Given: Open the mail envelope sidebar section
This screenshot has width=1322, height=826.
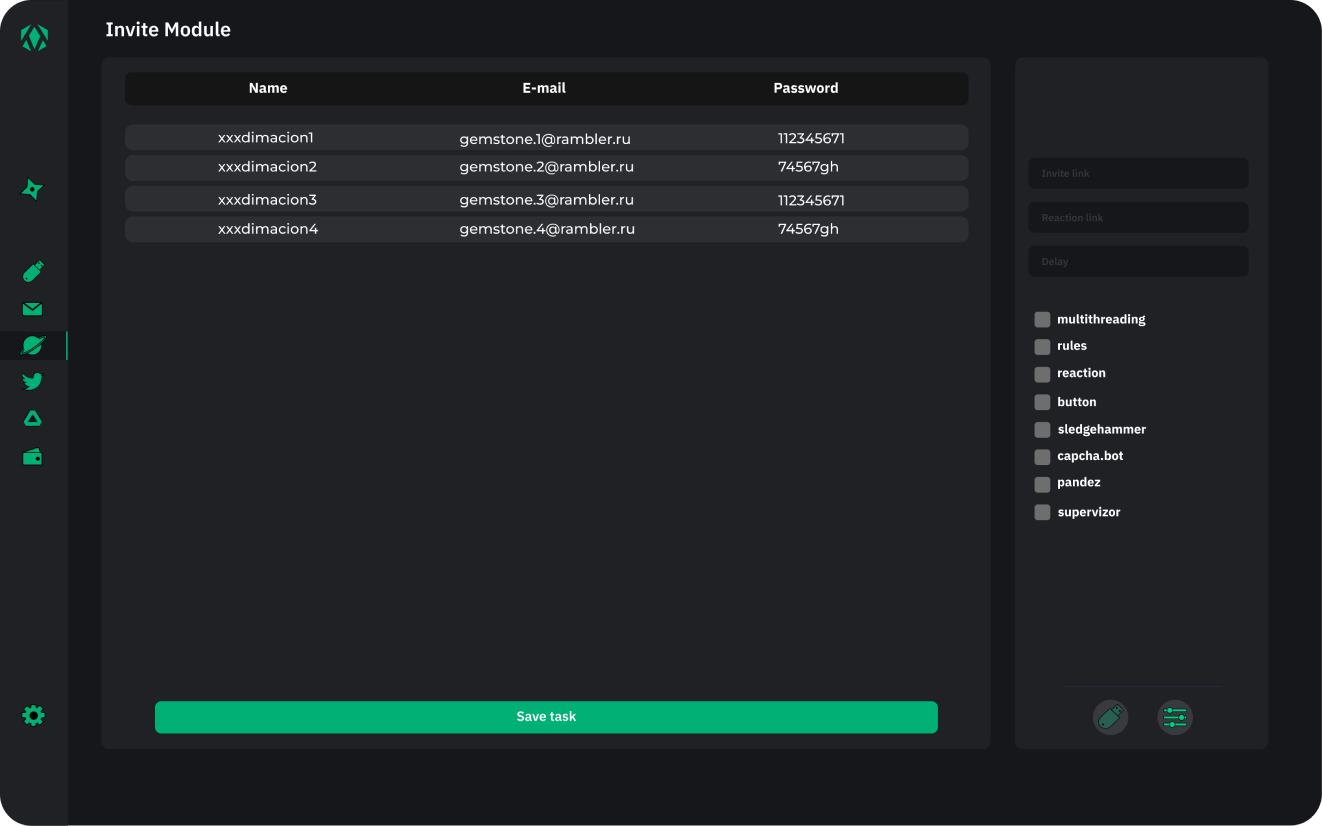Looking at the screenshot, I should tap(32, 310).
